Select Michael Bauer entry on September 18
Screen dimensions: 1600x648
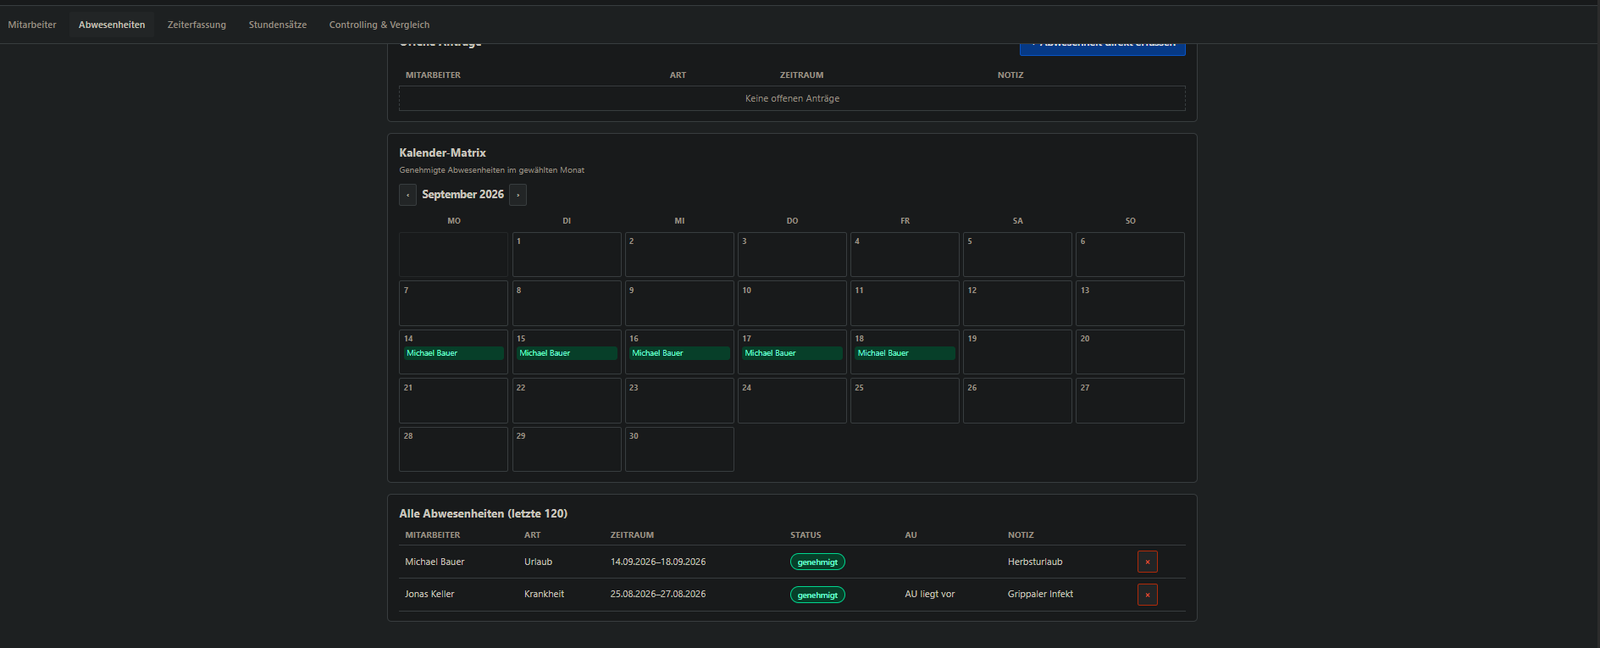coord(905,353)
